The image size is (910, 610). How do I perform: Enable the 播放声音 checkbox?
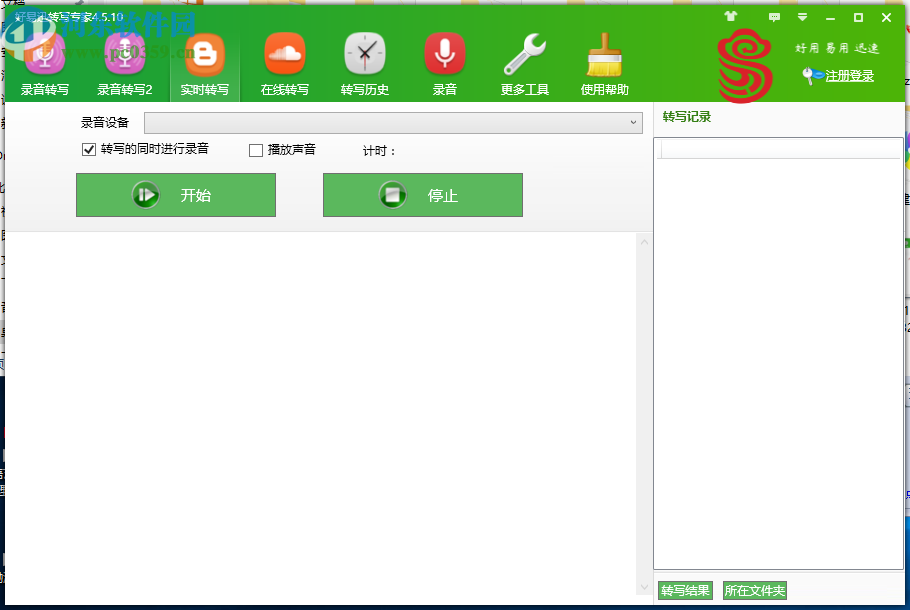pos(256,149)
